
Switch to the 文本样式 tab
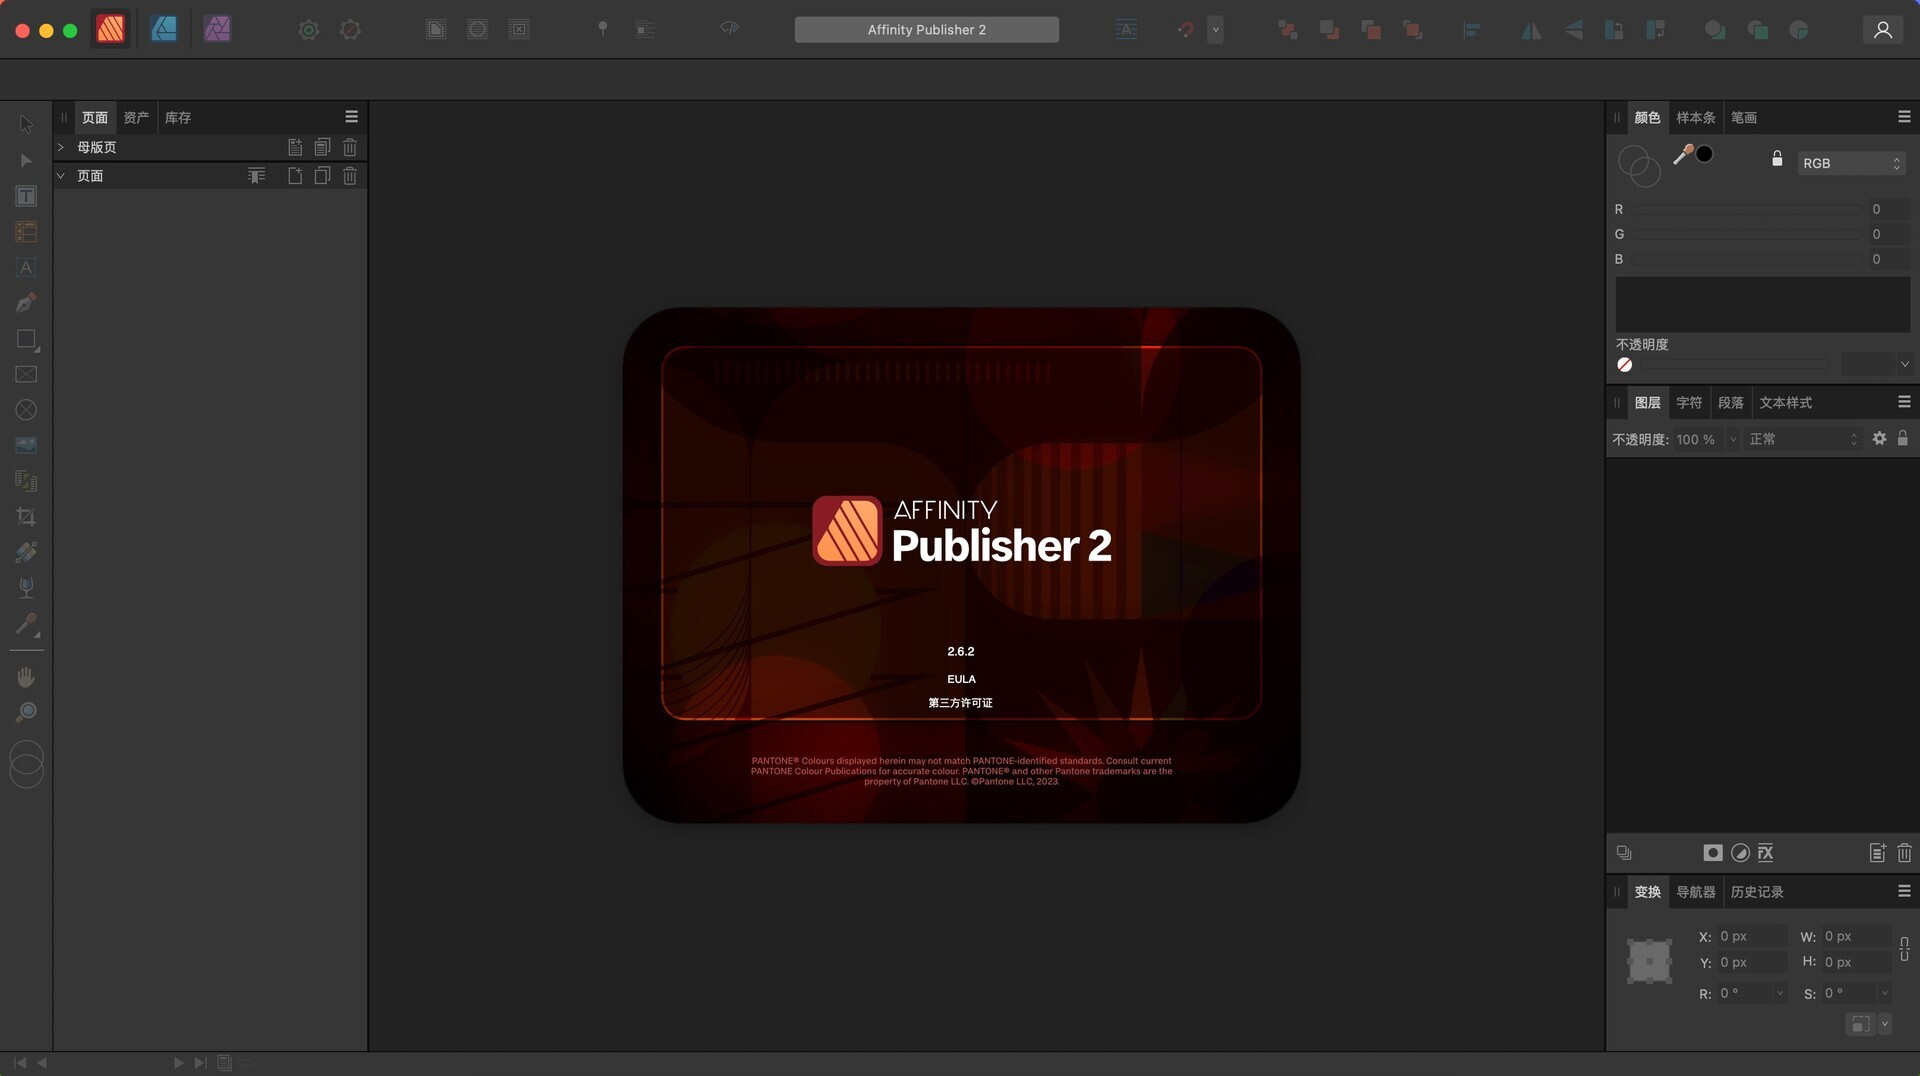(1786, 403)
